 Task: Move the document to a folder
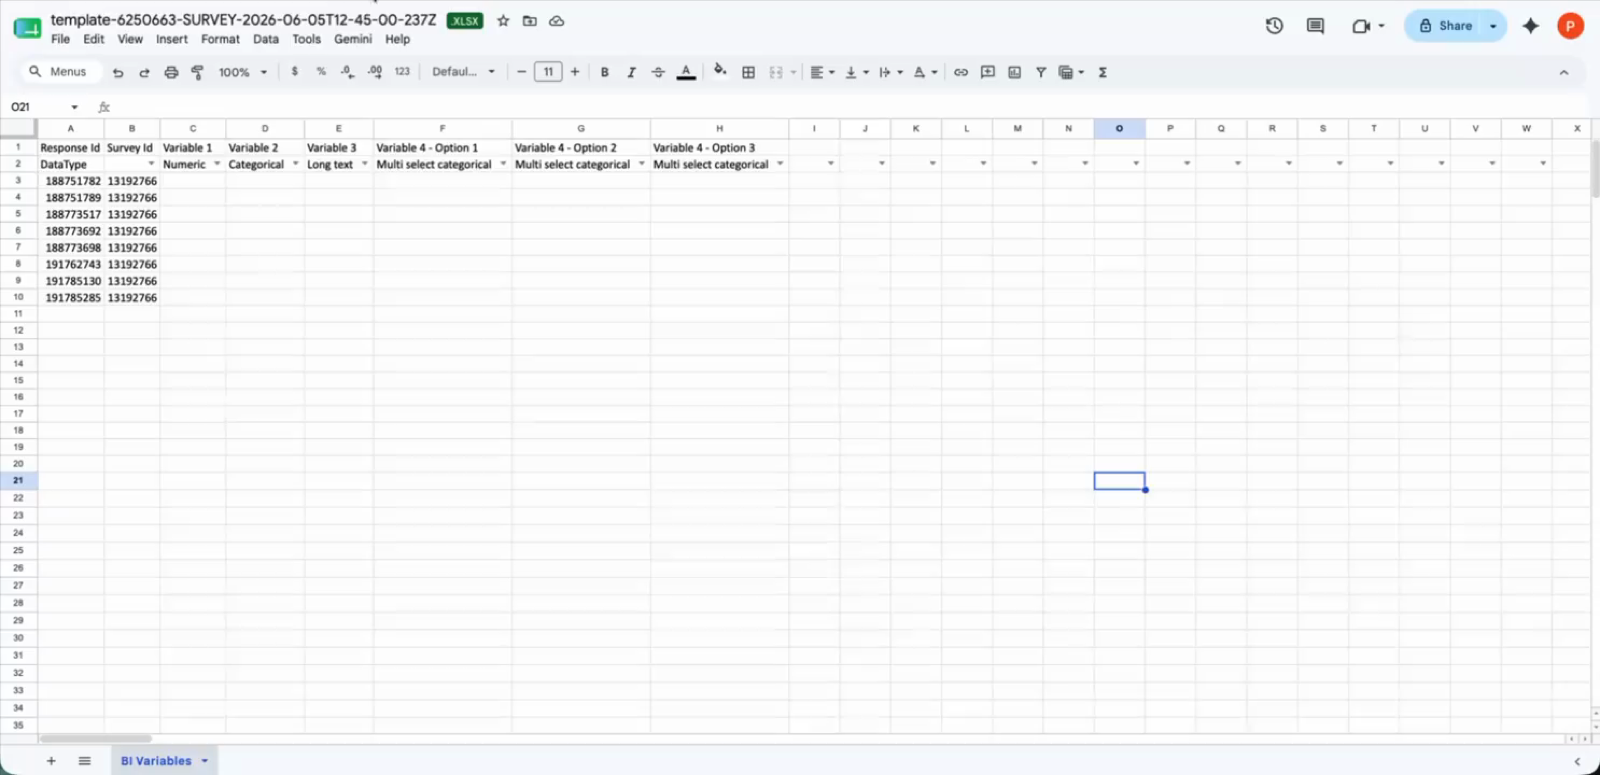(x=530, y=21)
